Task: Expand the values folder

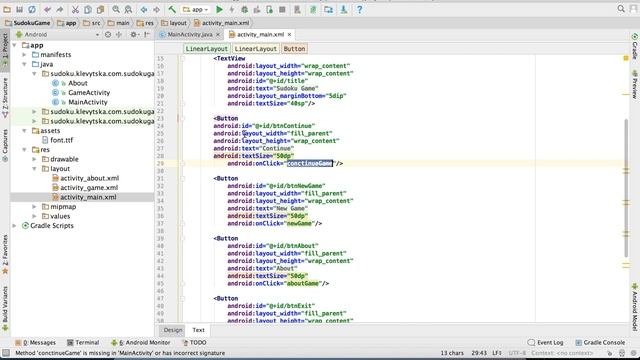Action: coord(35,216)
